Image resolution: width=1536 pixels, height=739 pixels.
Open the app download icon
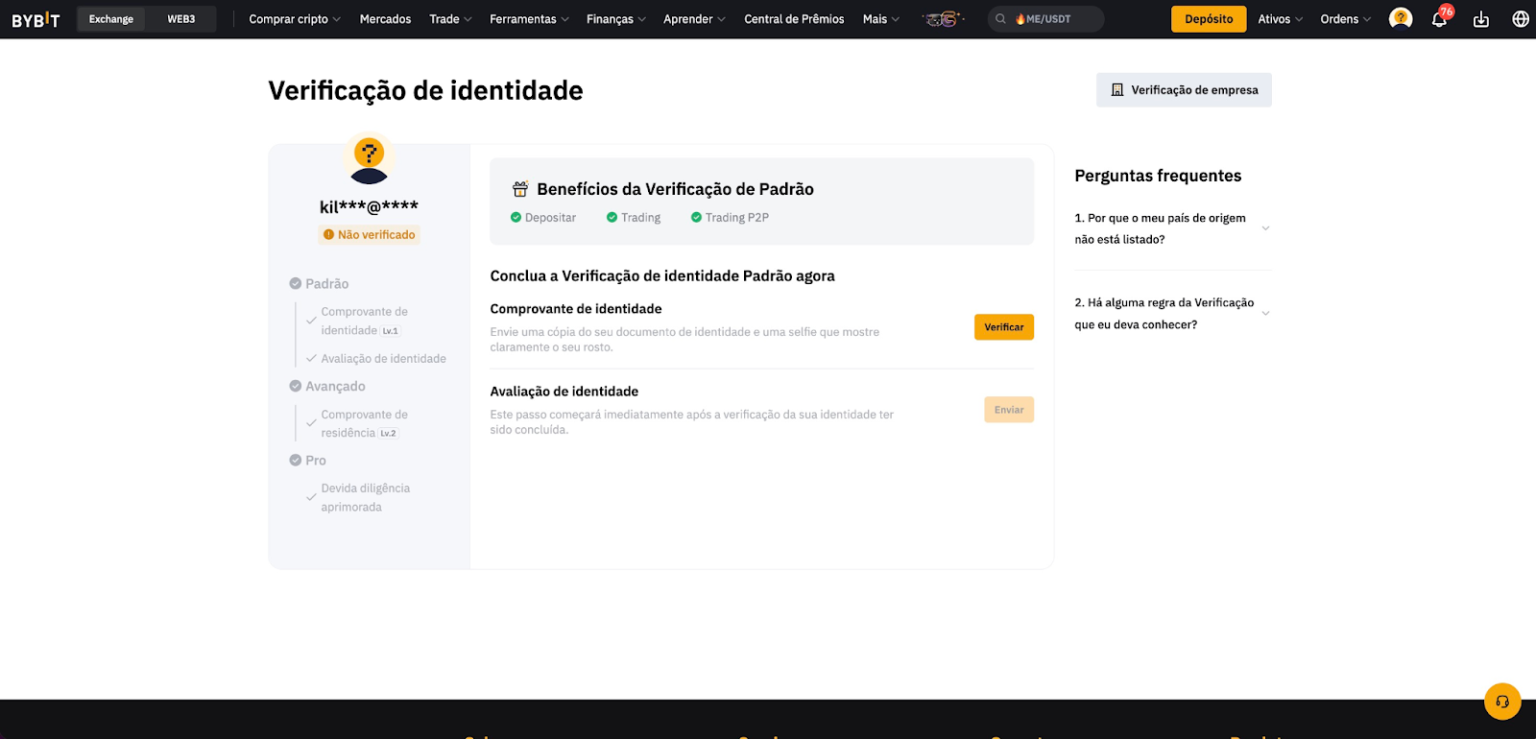[1480, 18]
